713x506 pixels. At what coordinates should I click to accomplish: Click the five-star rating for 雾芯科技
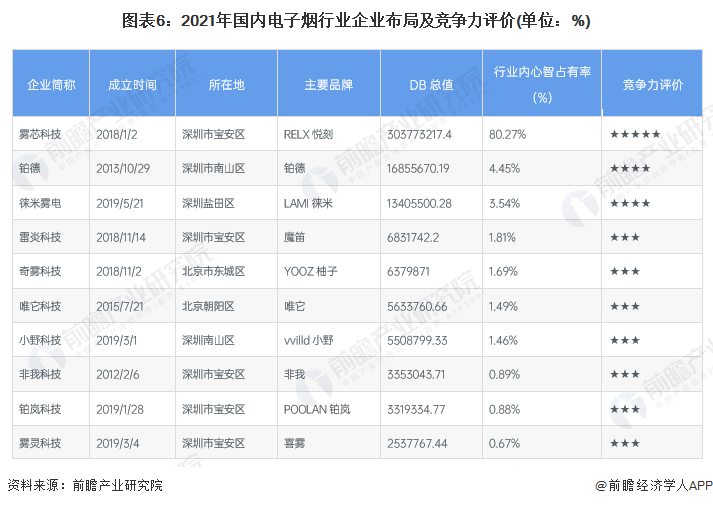click(x=634, y=133)
